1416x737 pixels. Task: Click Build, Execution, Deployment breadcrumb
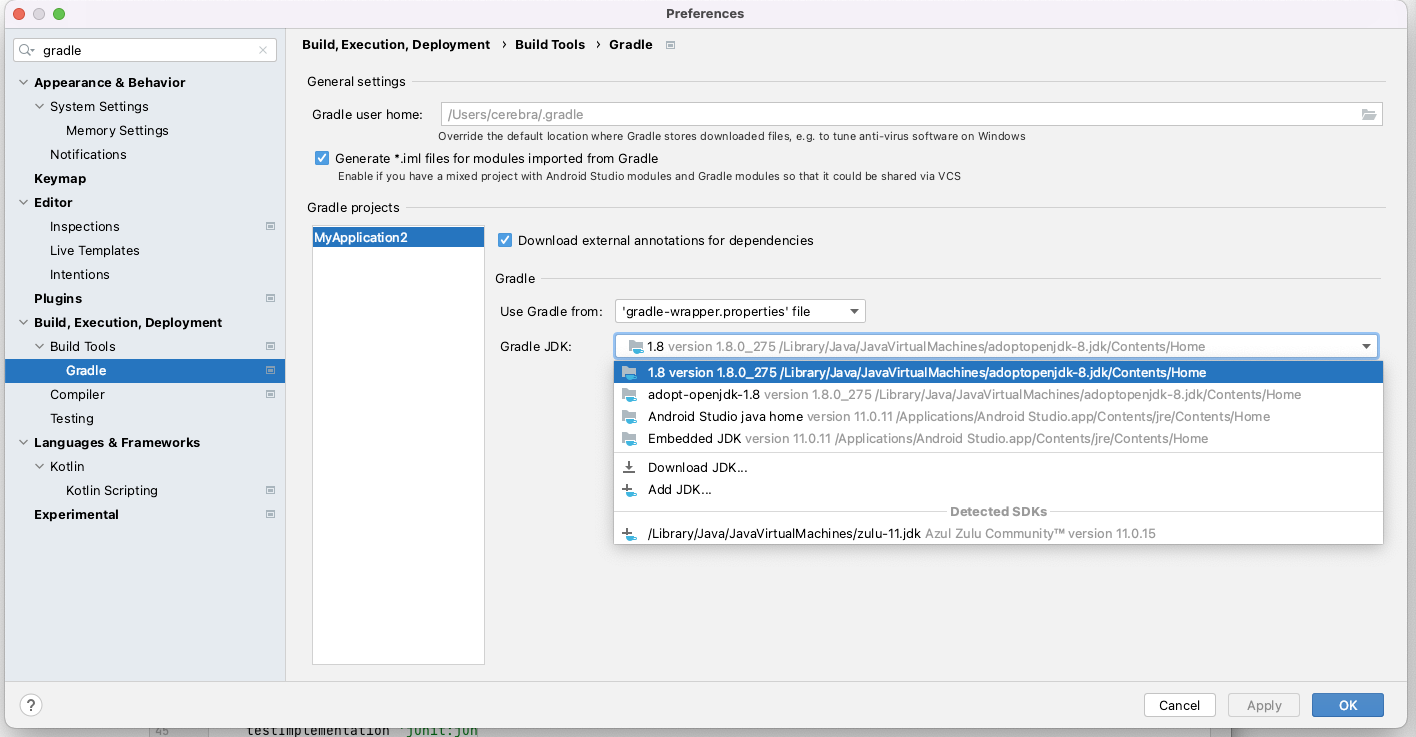[396, 45]
